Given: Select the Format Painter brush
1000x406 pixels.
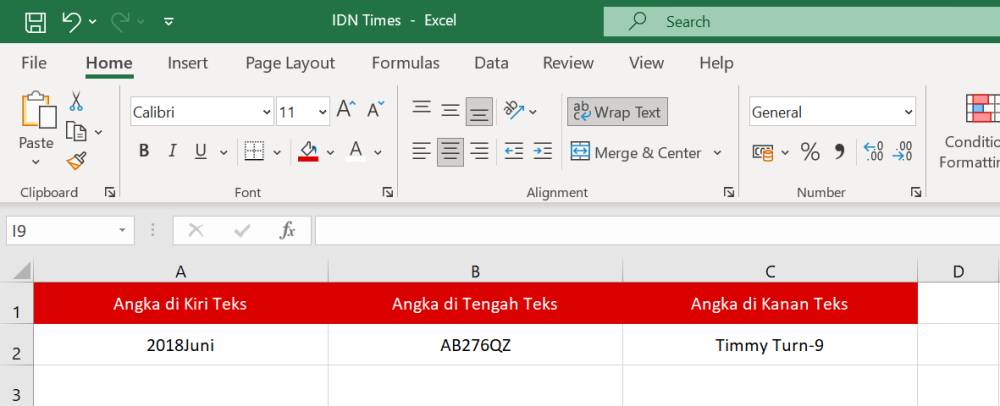Looking at the screenshot, I should pos(77,161).
